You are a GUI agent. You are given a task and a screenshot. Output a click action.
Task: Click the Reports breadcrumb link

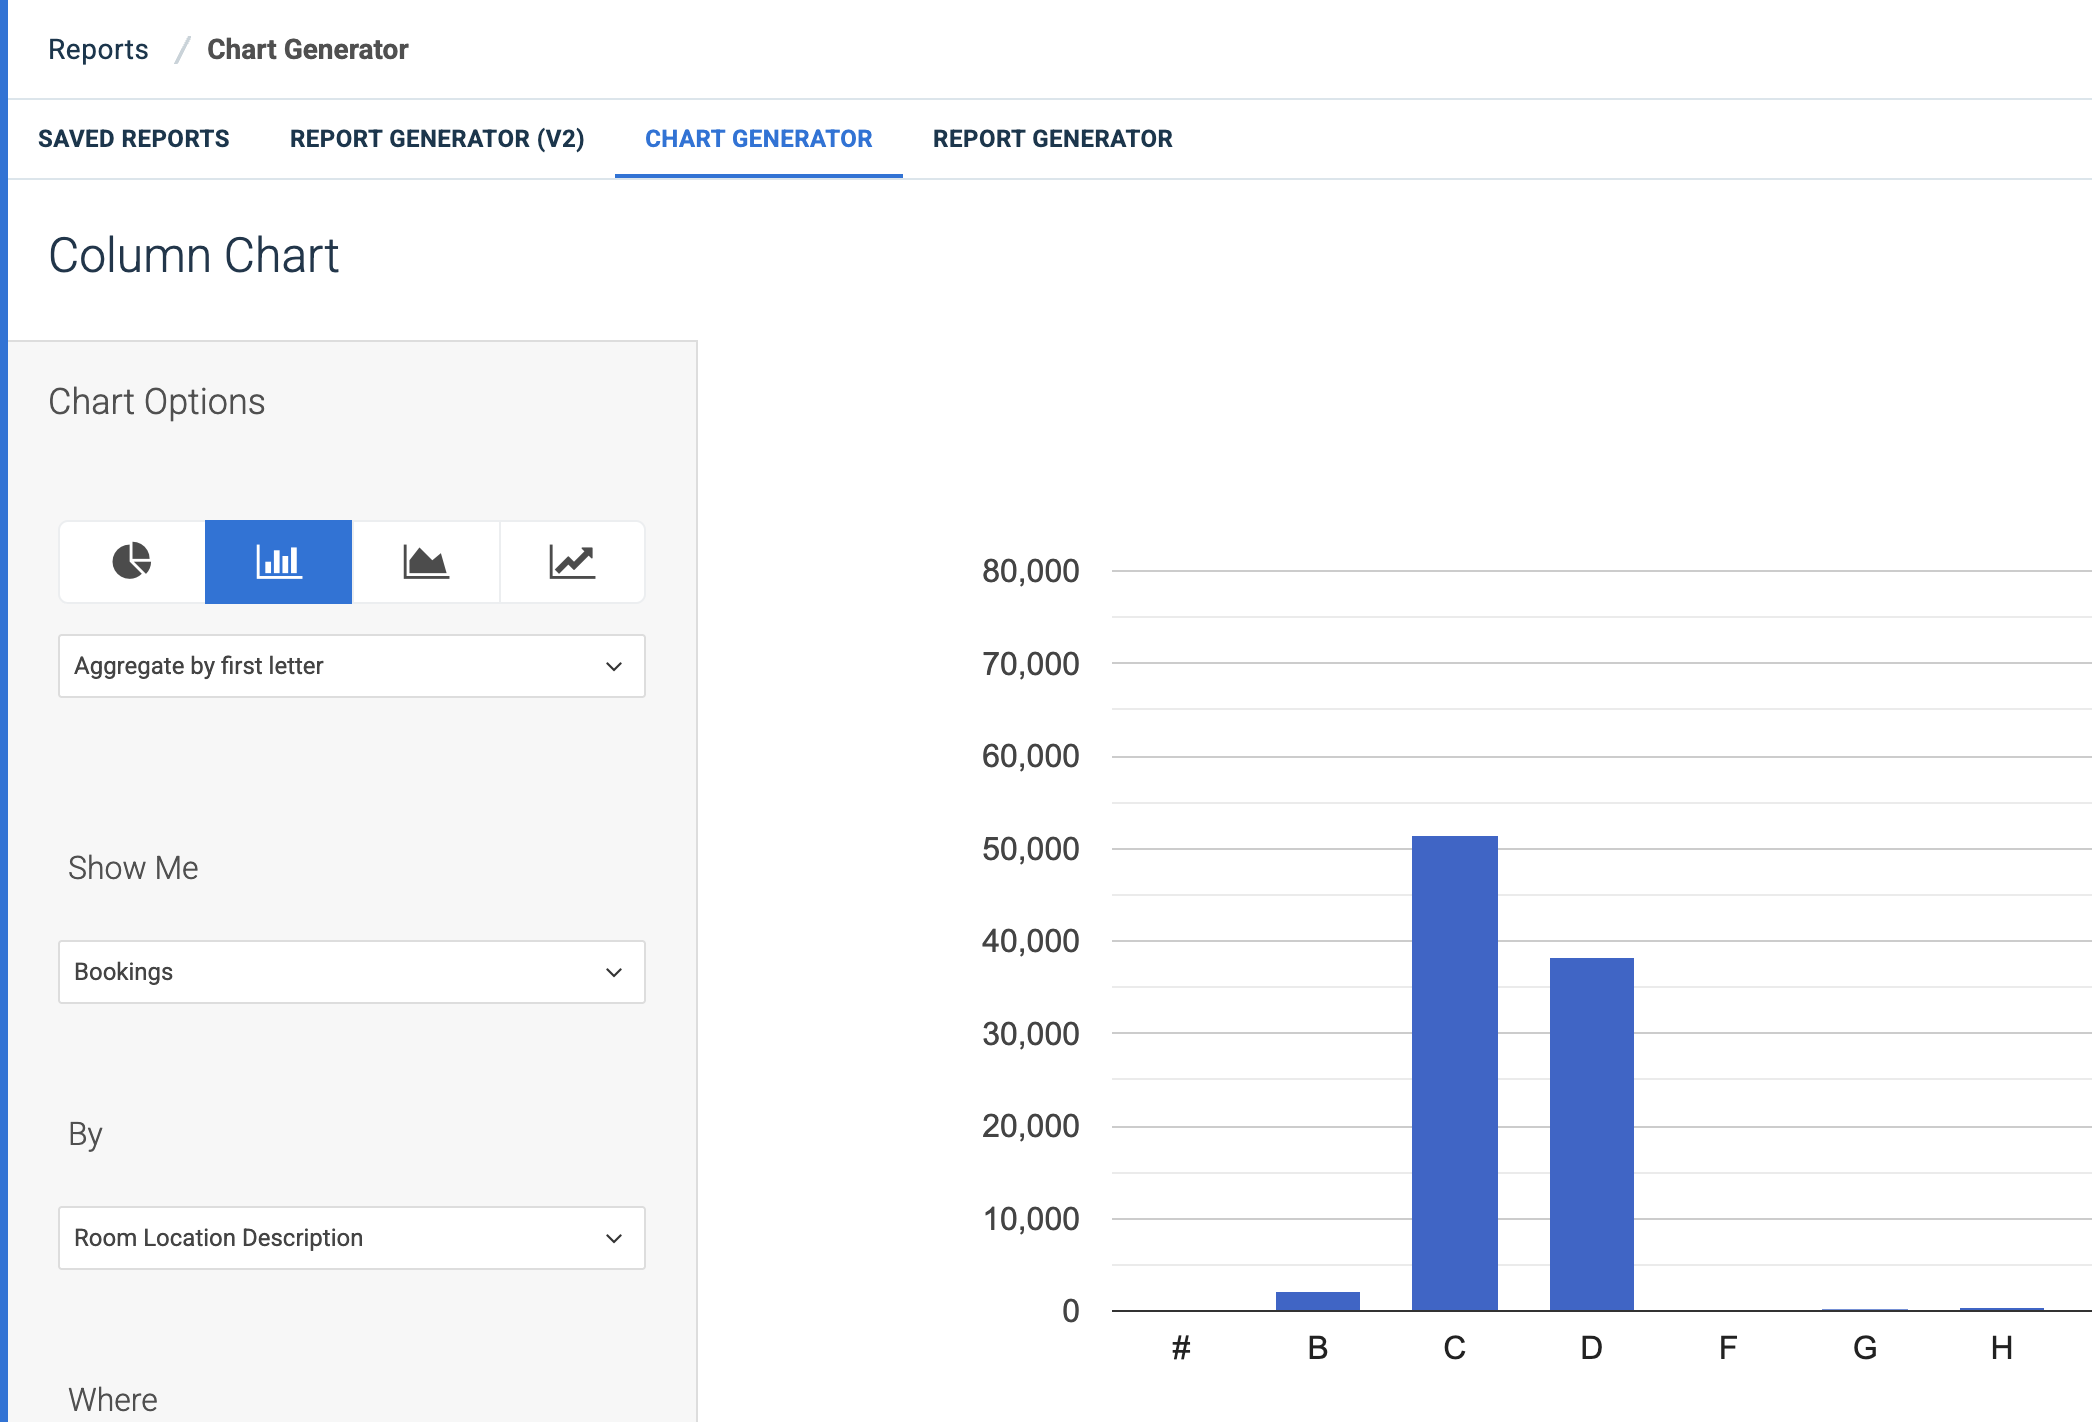[x=98, y=49]
